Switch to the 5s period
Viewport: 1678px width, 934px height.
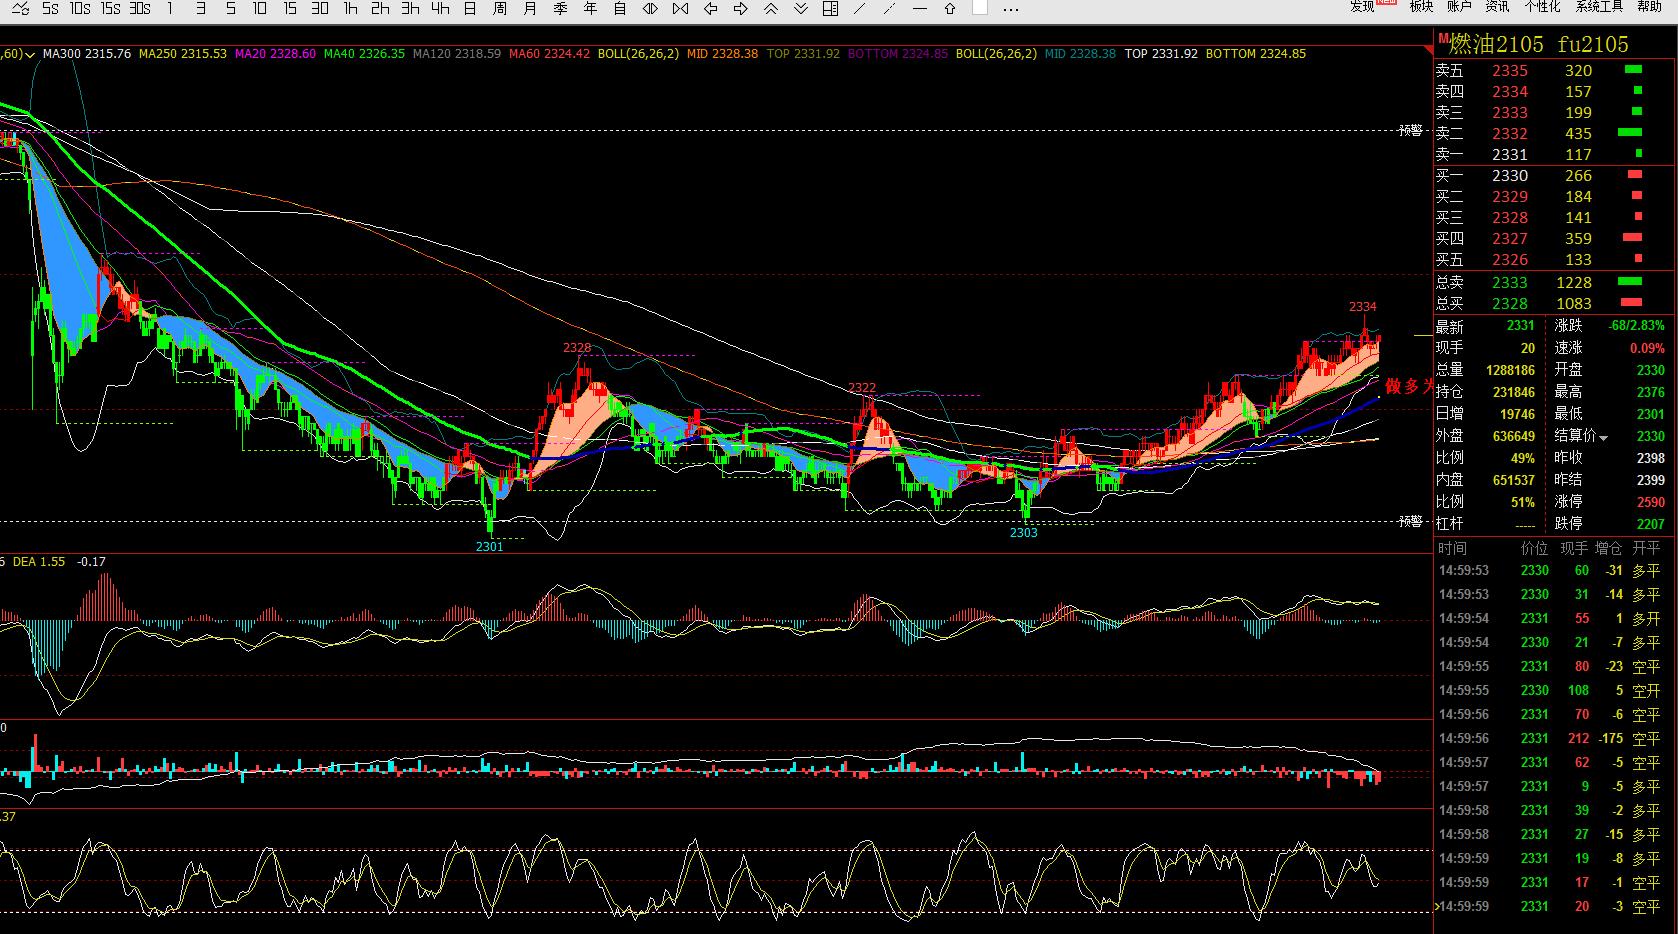point(50,8)
